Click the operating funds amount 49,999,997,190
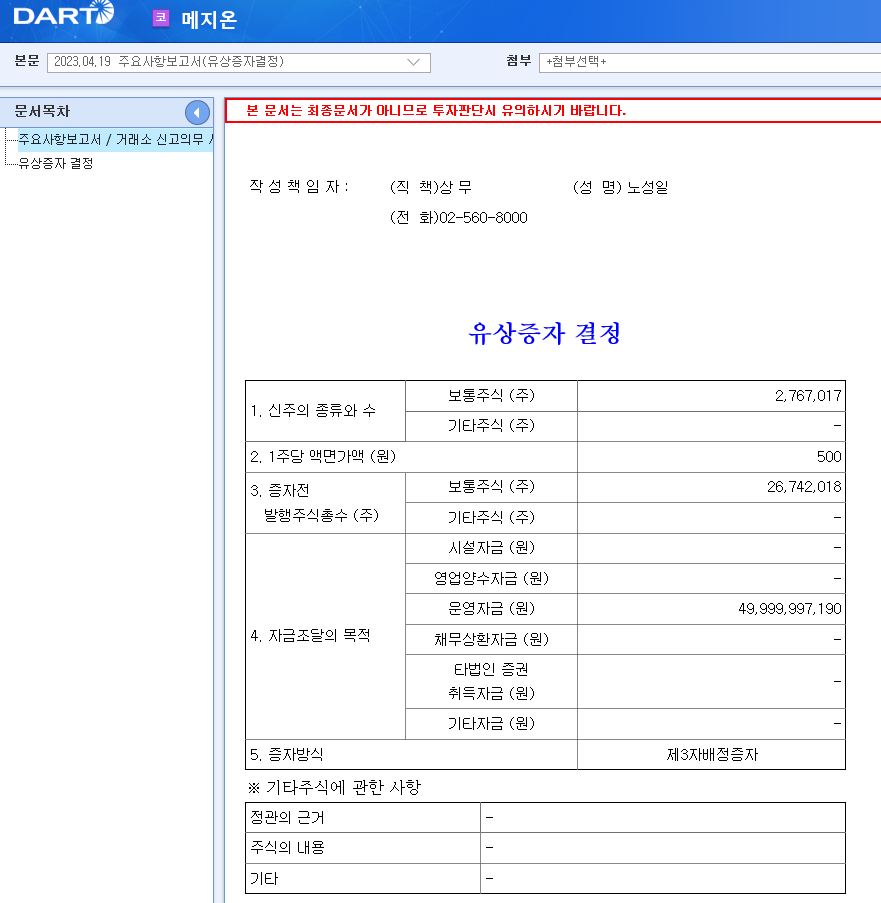 [789, 609]
